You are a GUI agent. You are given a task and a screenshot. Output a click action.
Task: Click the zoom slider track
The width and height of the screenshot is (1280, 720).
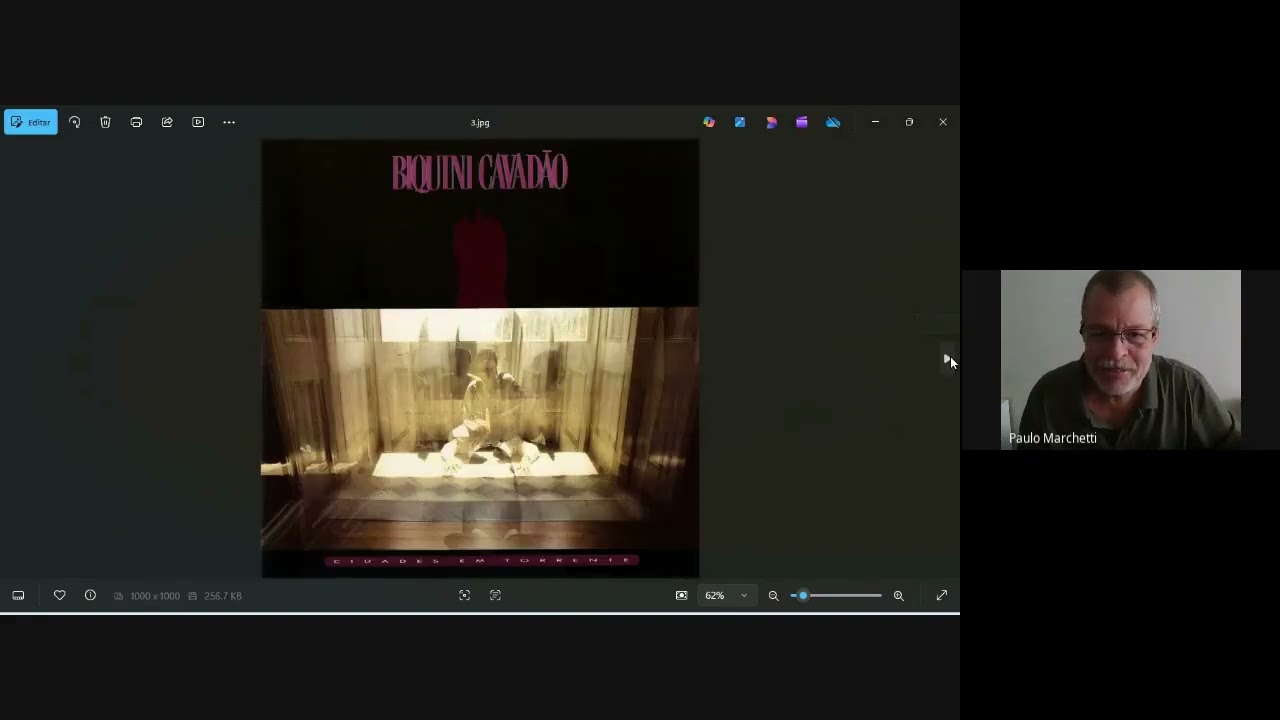coord(837,595)
